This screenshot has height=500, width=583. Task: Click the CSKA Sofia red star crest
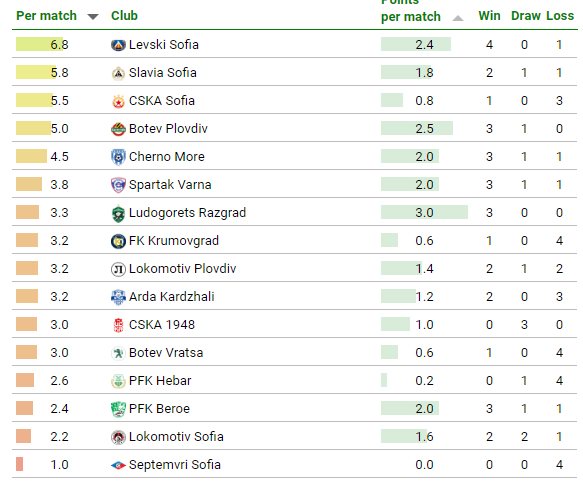(x=118, y=101)
